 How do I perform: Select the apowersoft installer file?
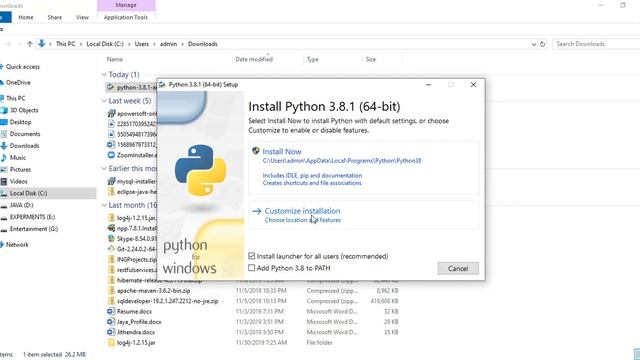(136, 114)
